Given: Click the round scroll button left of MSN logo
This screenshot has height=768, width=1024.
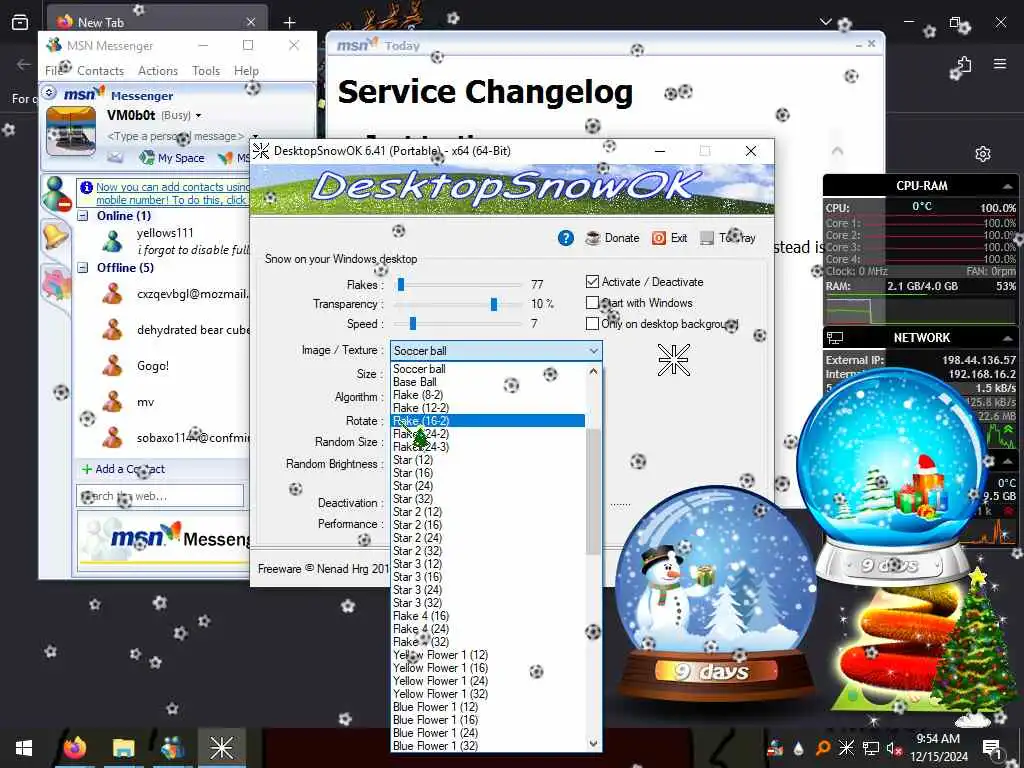Looking at the screenshot, I should point(49,93).
